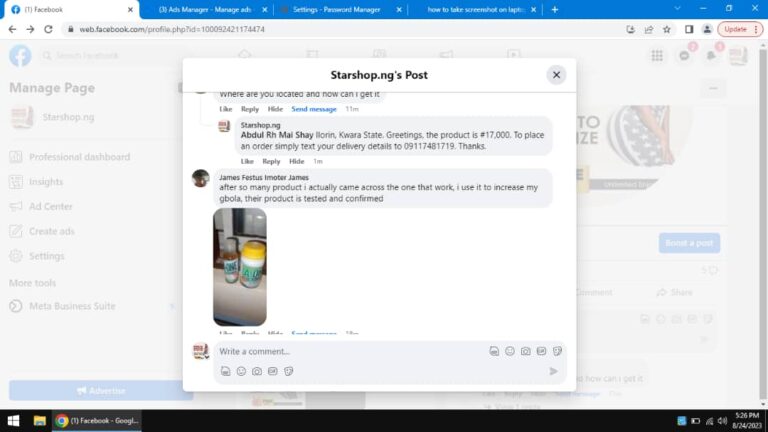
Task: Click the Write a comment input field
Action: (x=350, y=351)
